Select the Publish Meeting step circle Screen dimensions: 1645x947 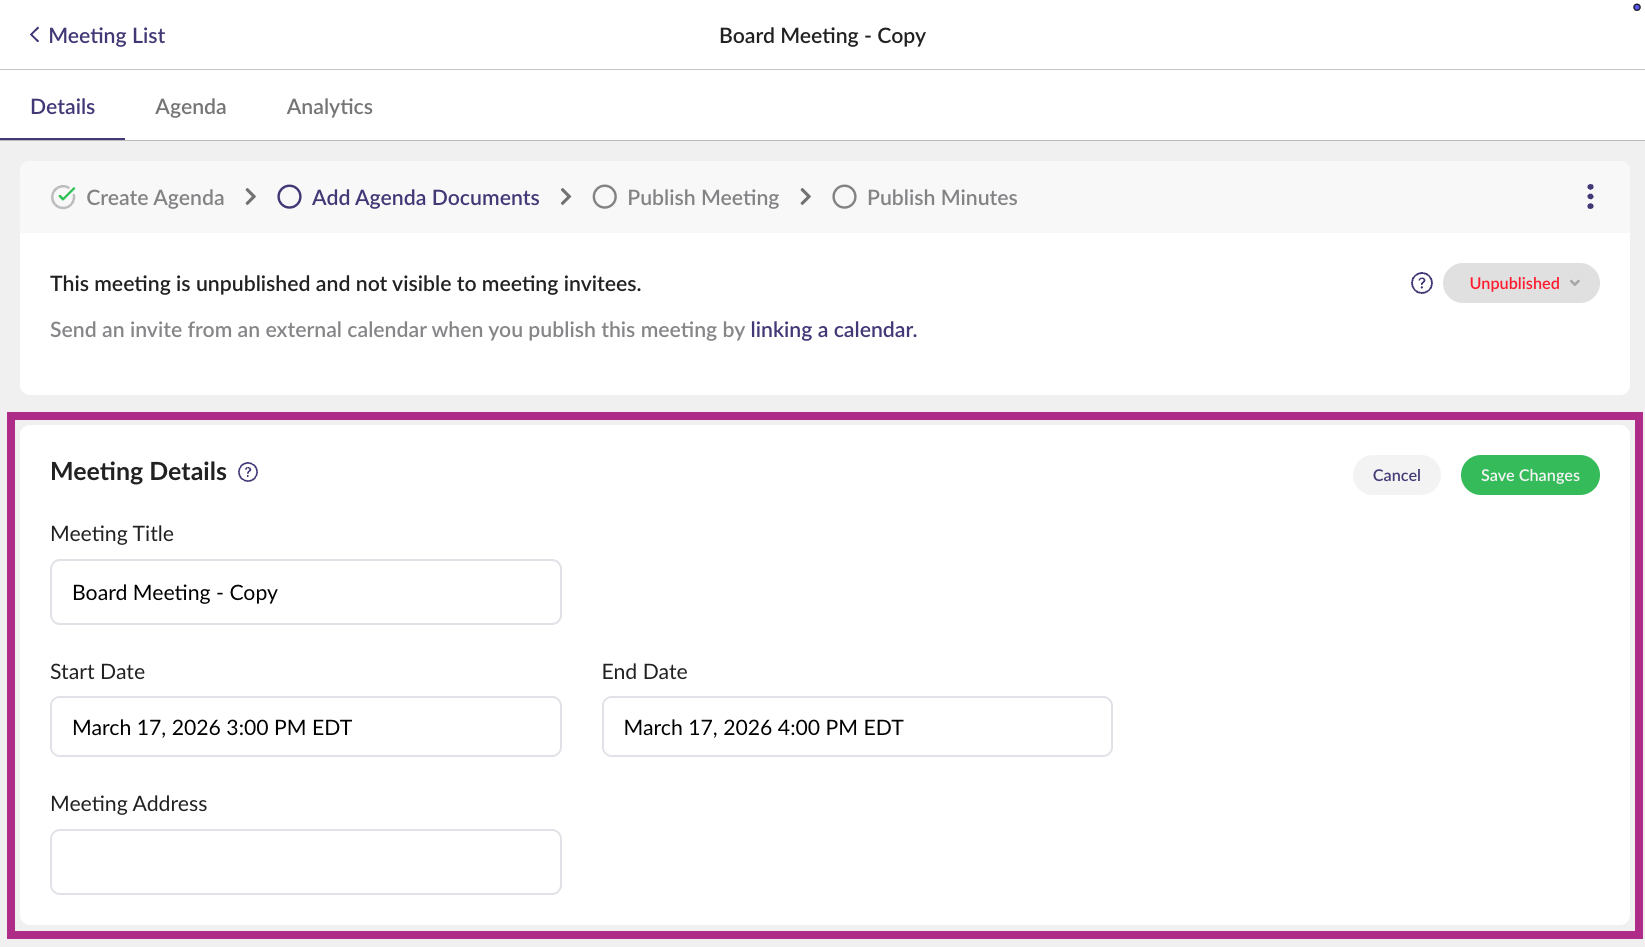point(604,197)
